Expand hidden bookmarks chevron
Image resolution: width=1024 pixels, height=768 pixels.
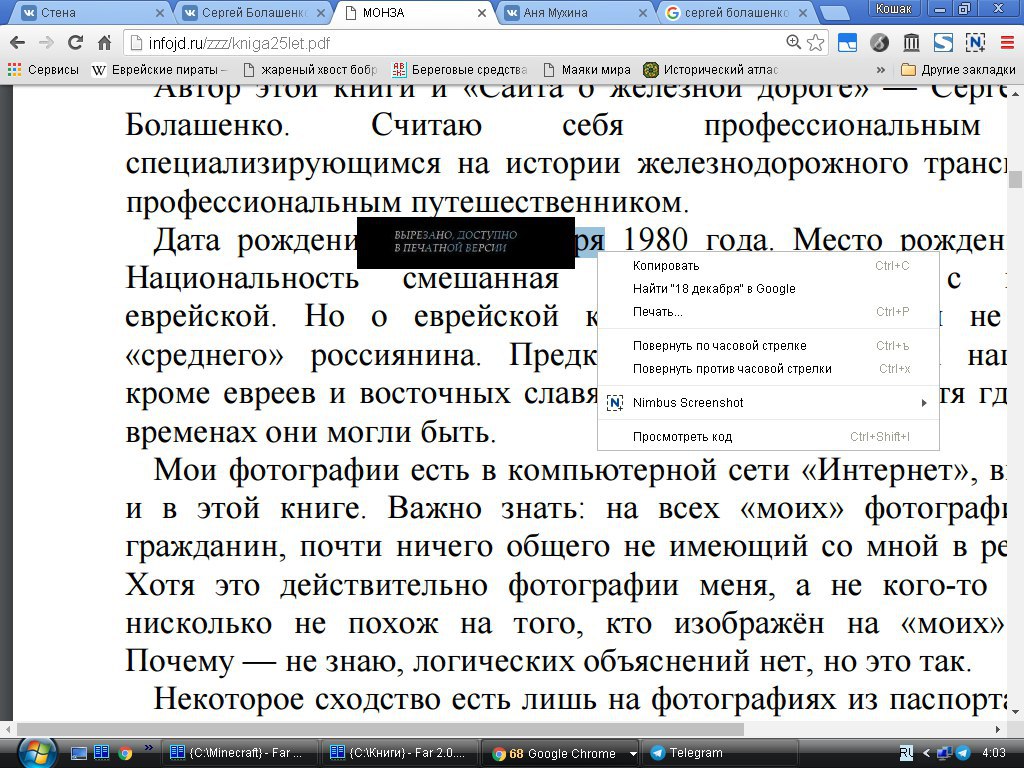tap(880, 70)
